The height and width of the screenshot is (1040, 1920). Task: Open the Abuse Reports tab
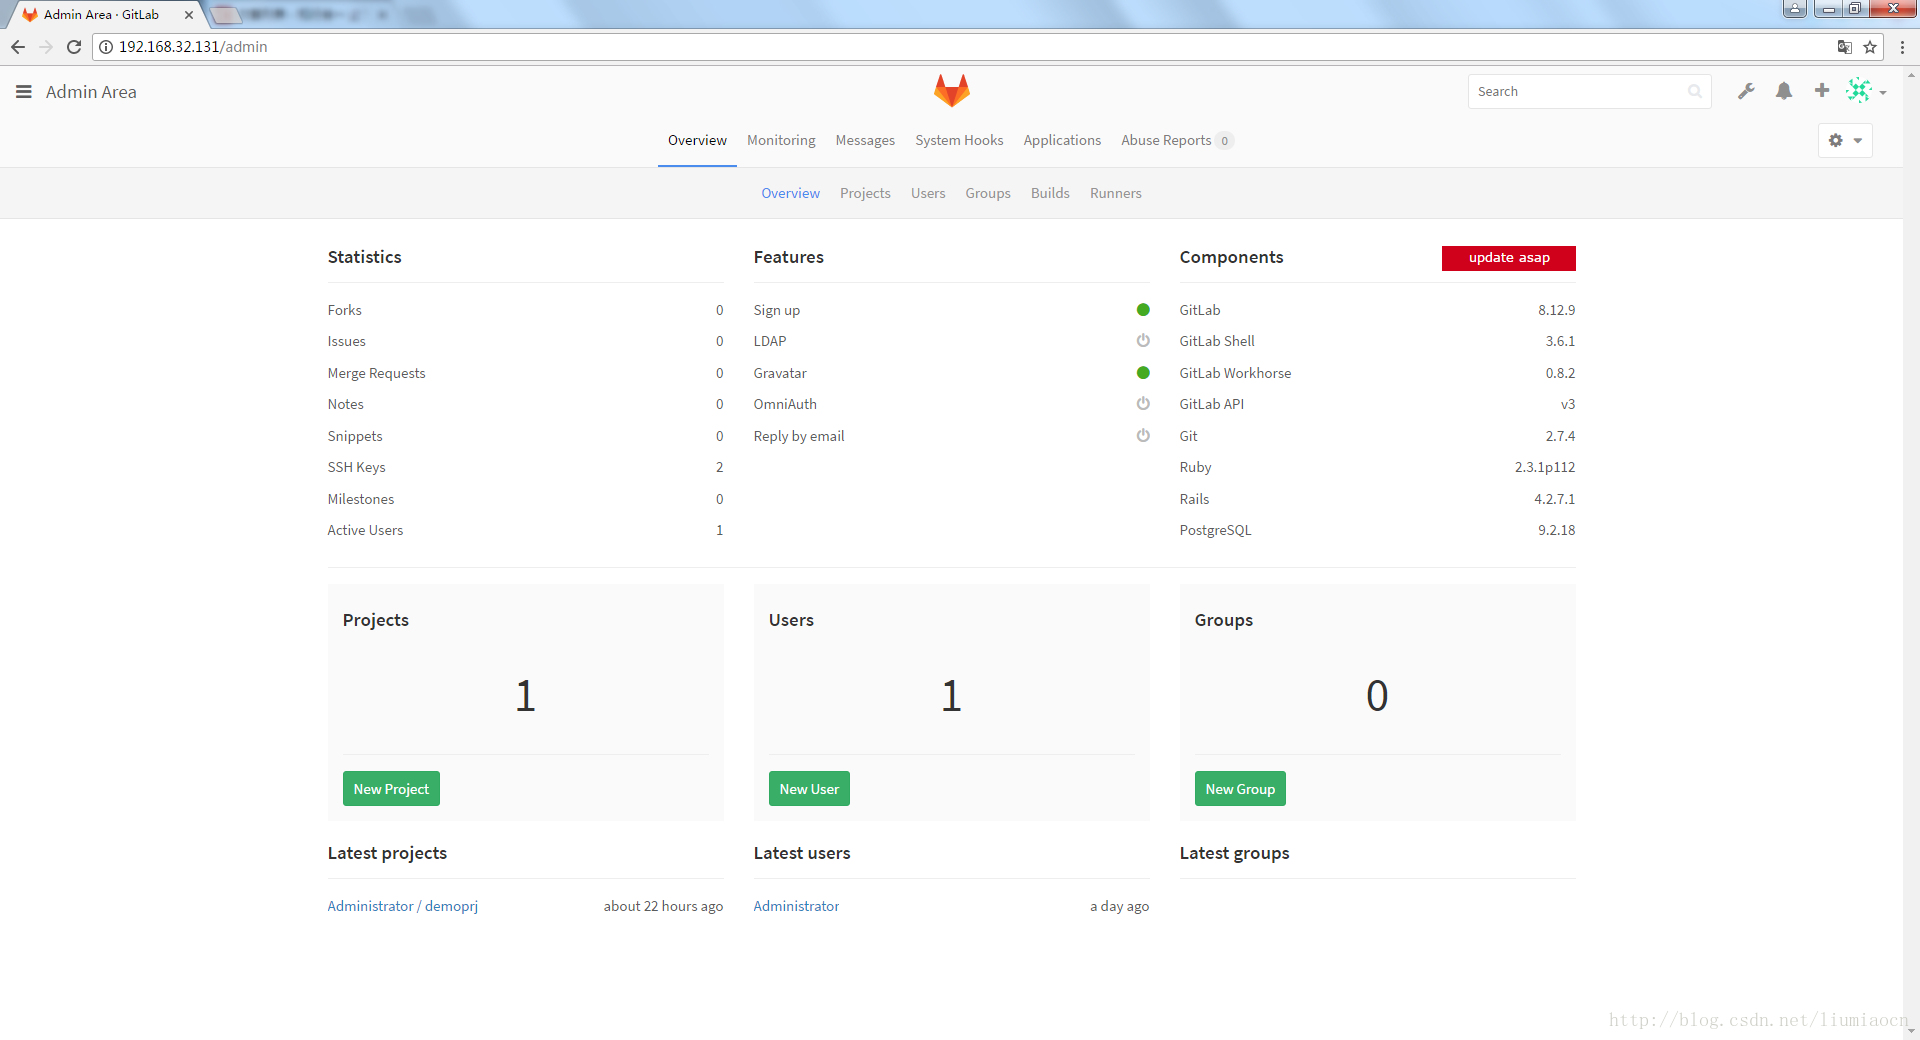pos(1176,141)
